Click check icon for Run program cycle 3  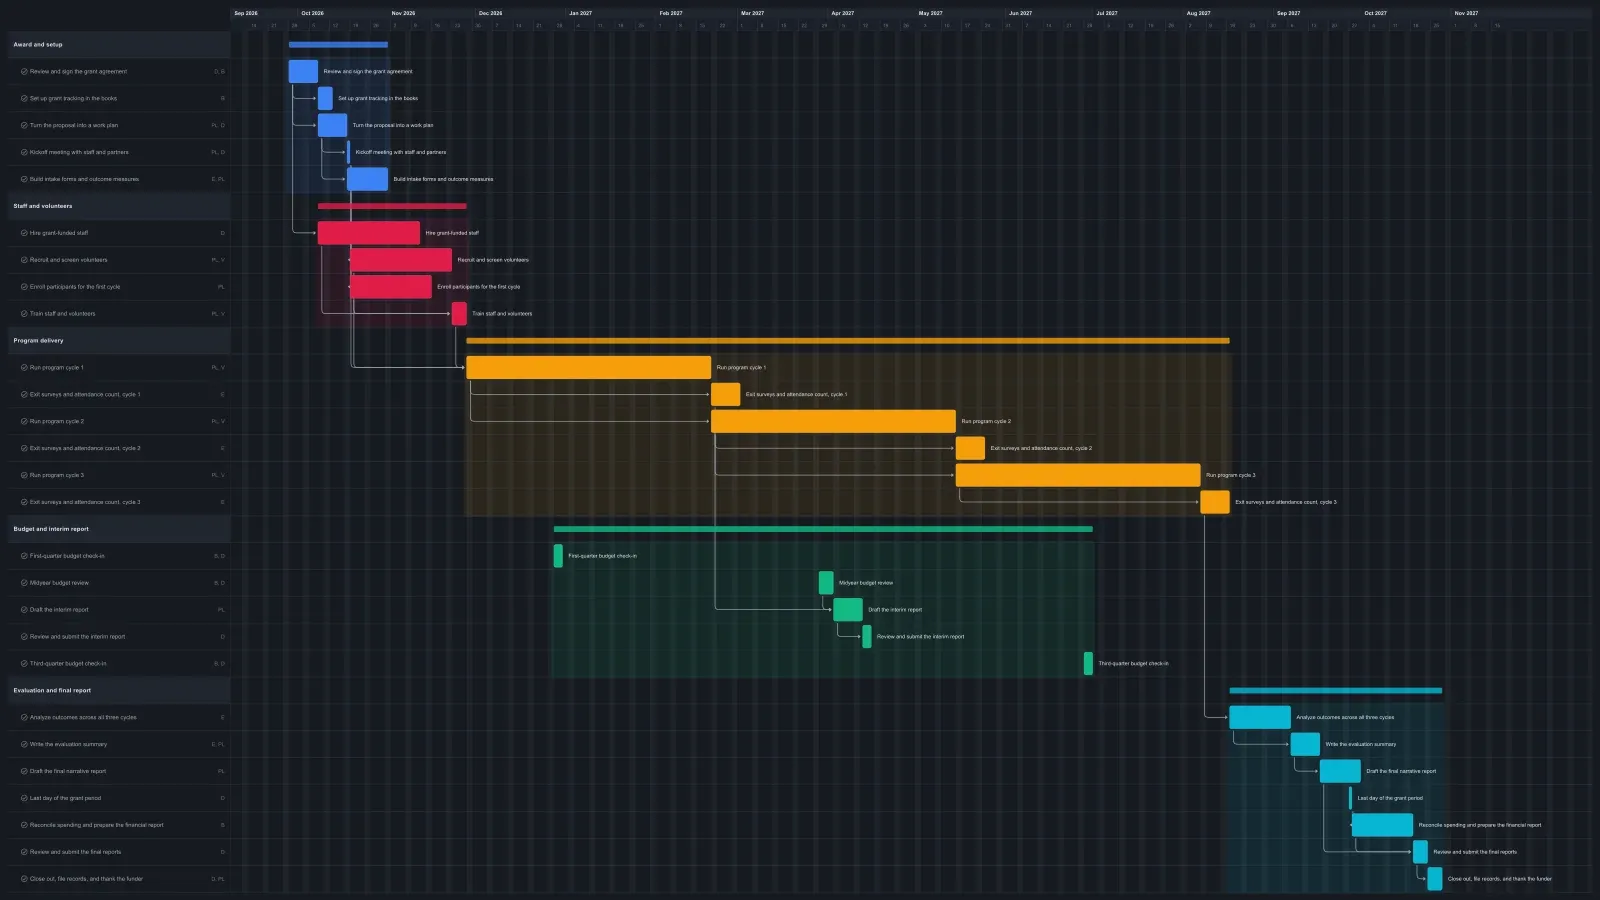coord(24,476)
